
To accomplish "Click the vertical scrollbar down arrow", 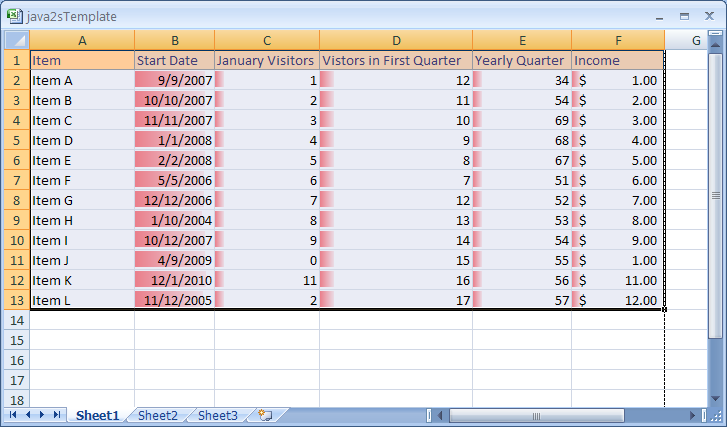I will tap(715, 399).
